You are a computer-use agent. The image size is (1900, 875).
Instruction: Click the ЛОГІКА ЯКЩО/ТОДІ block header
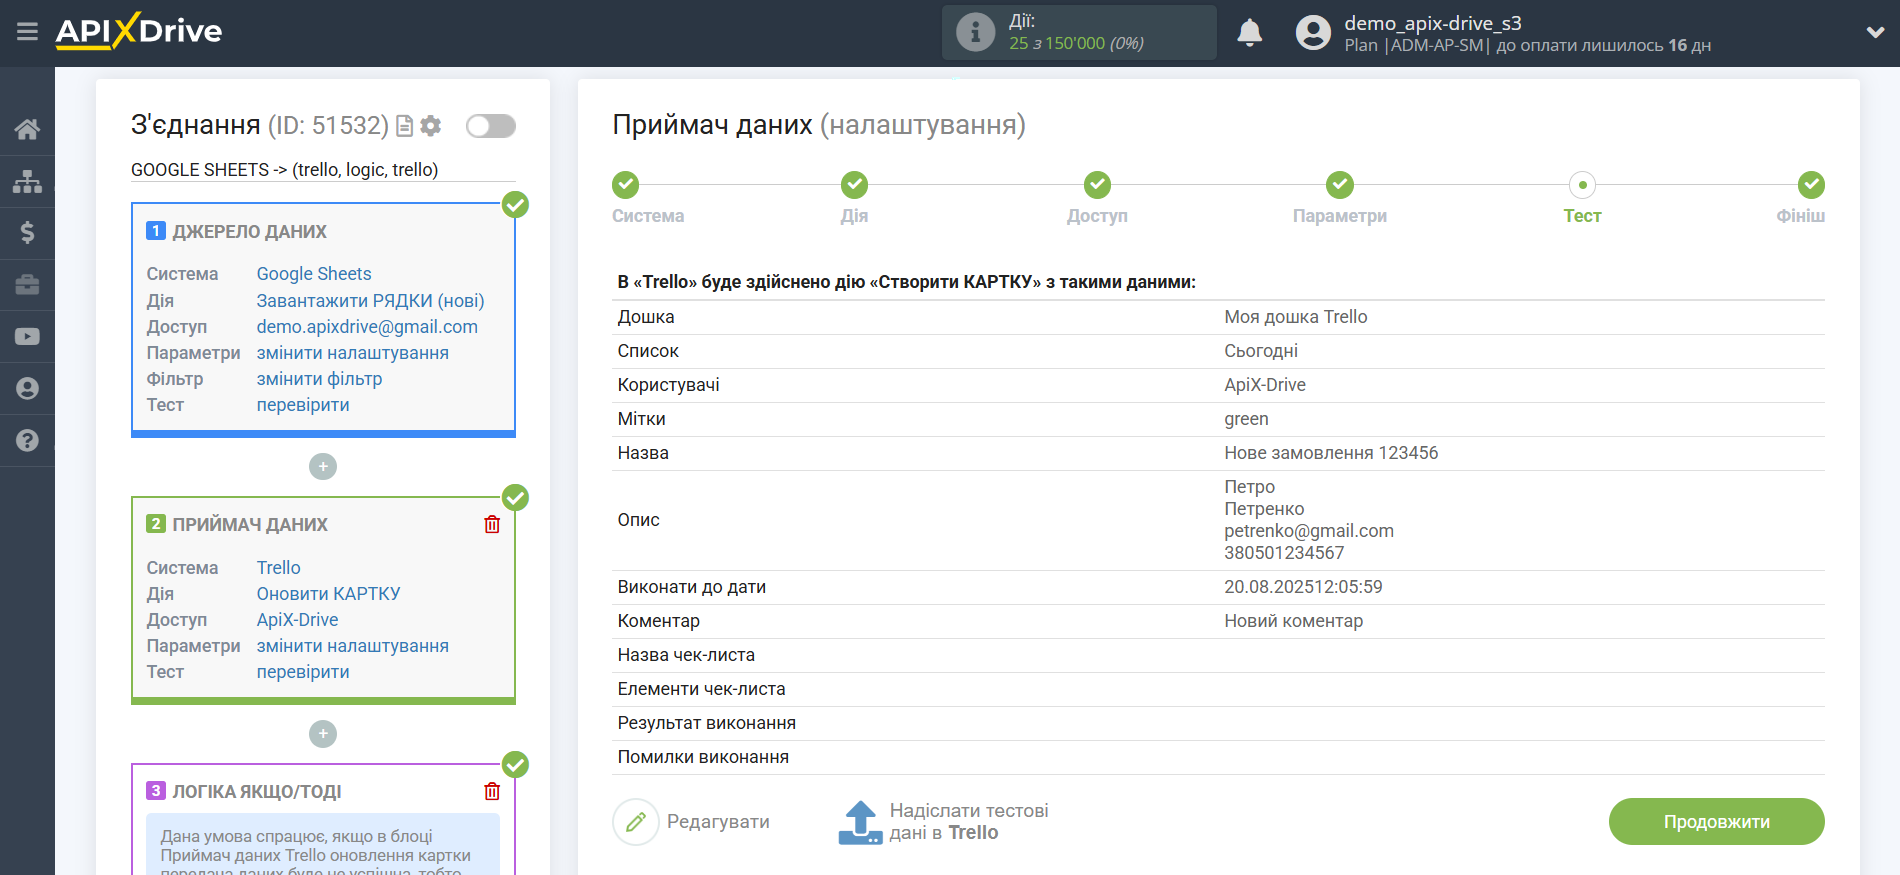(x=257, y=792)
